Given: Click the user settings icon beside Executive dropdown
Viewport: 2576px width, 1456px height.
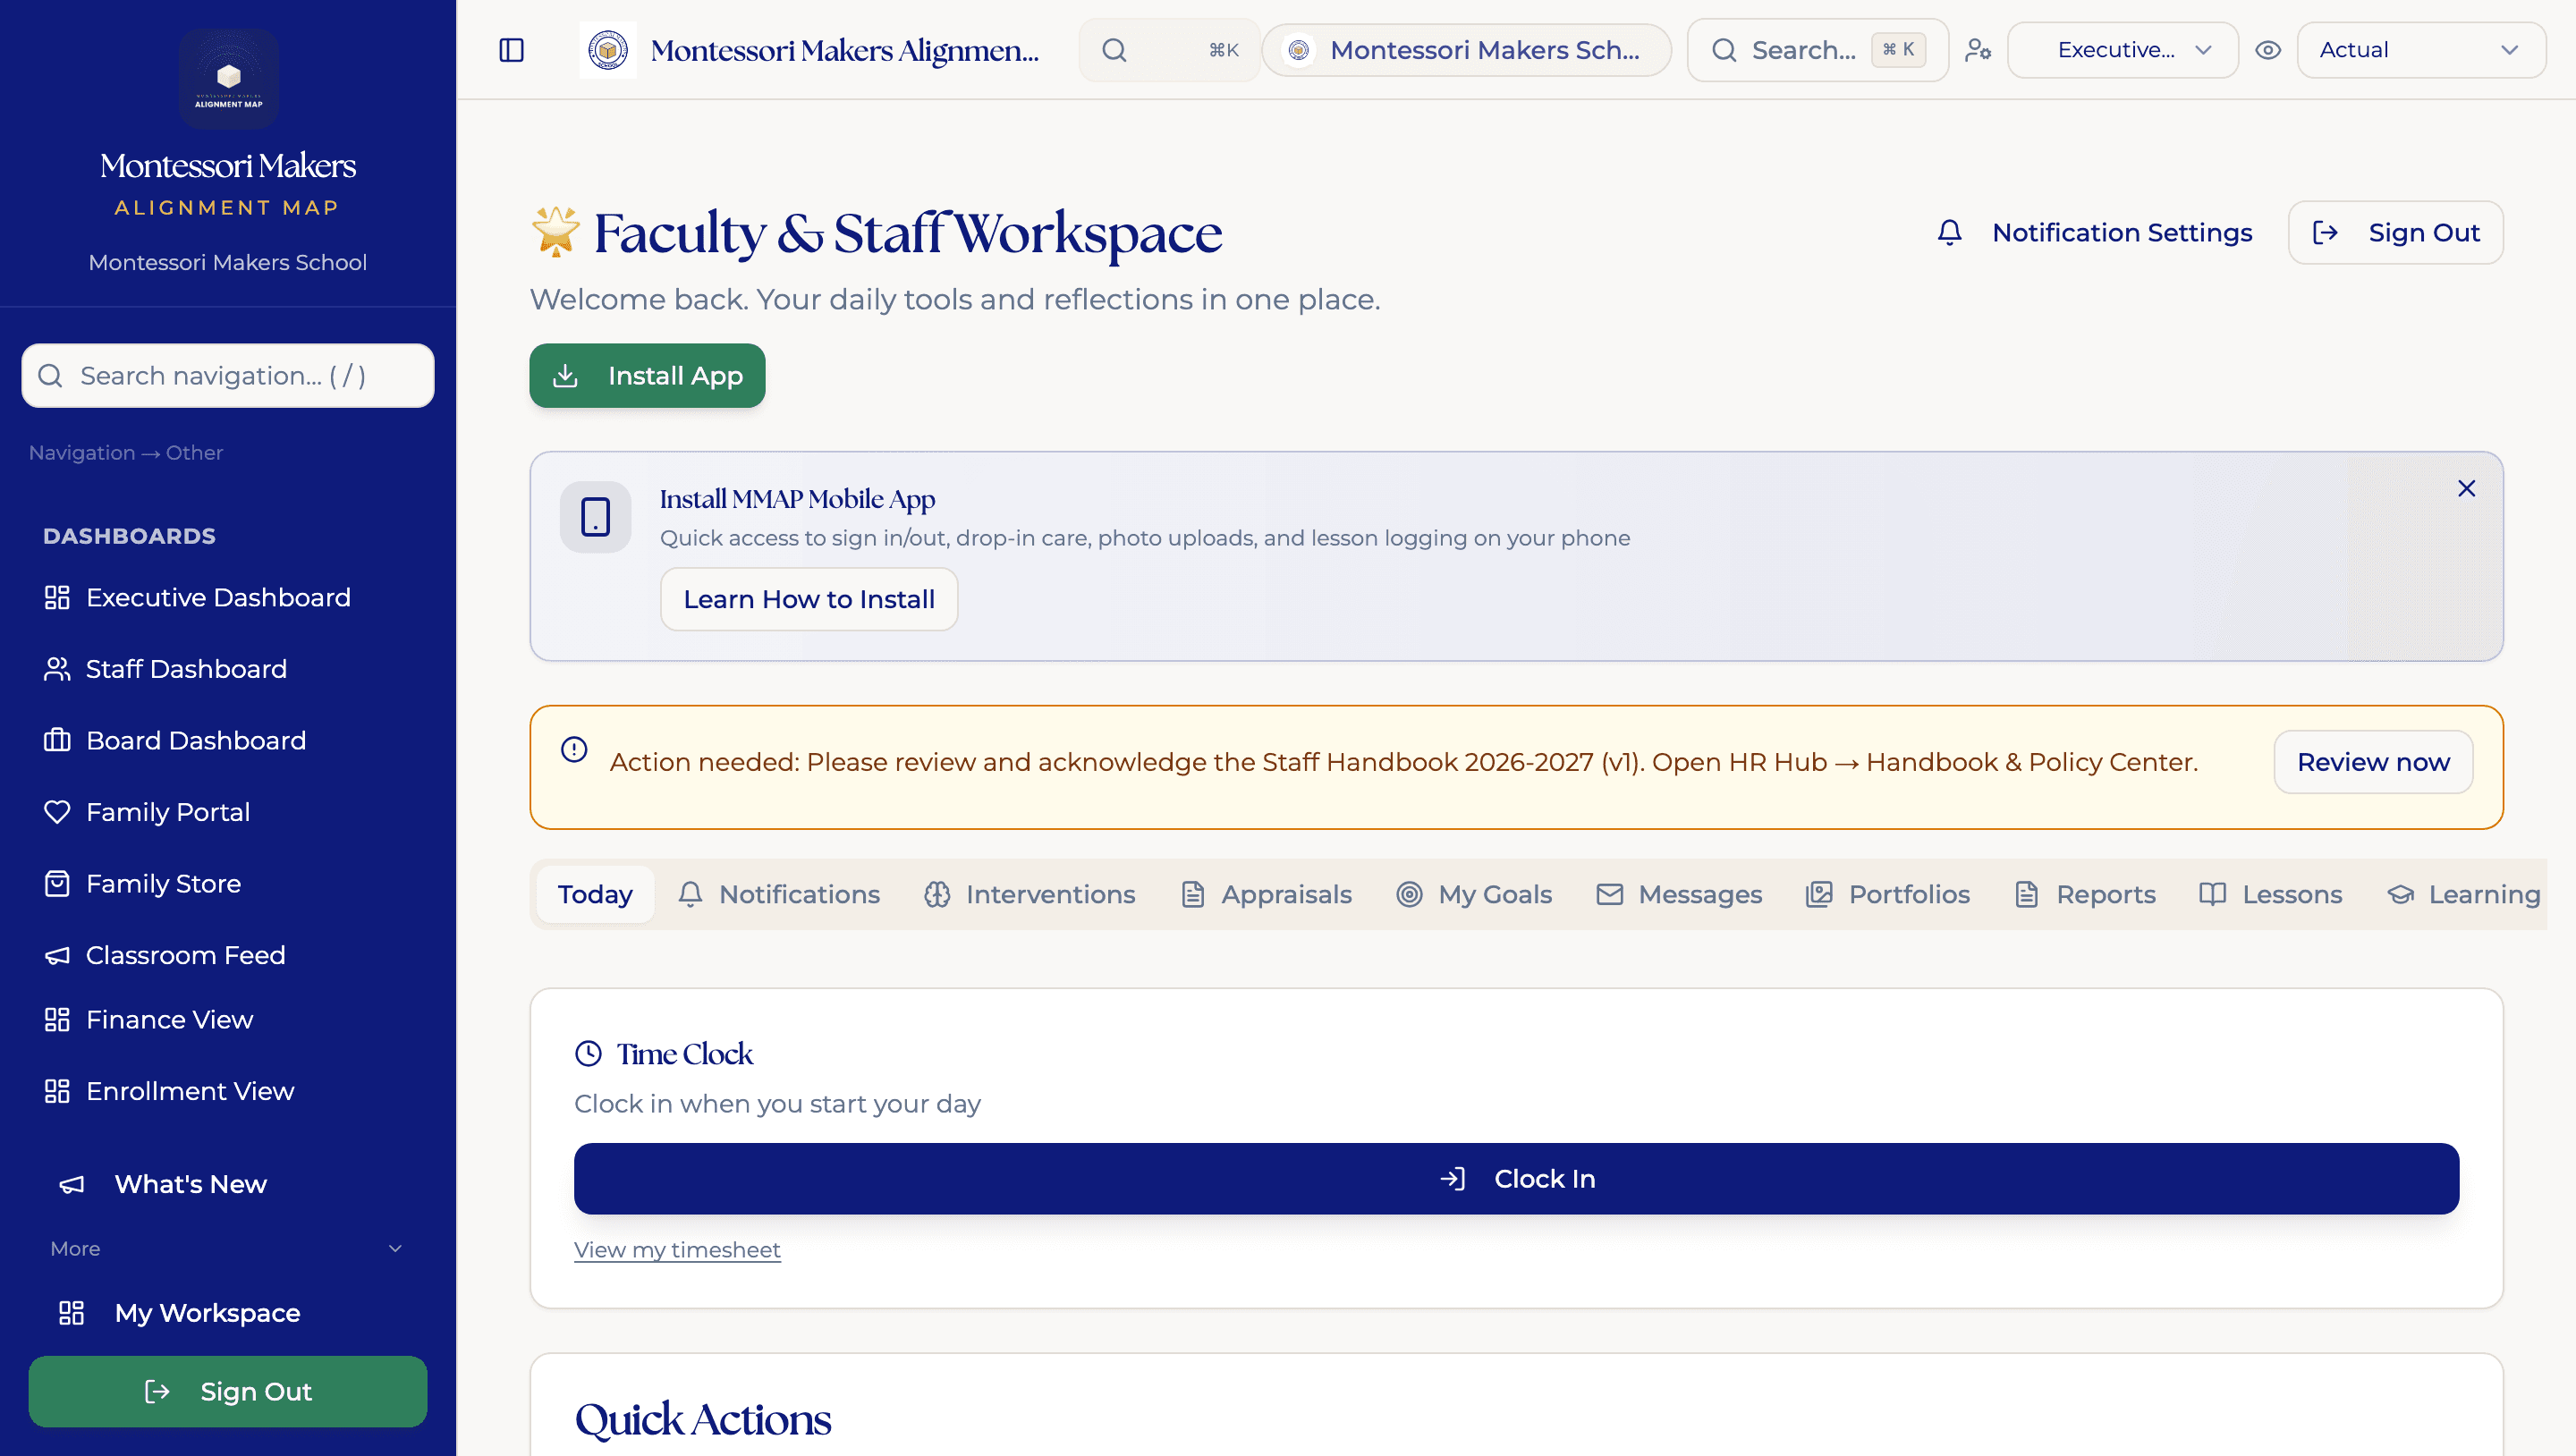Looking at the screenshot, I should (1978, 50).
